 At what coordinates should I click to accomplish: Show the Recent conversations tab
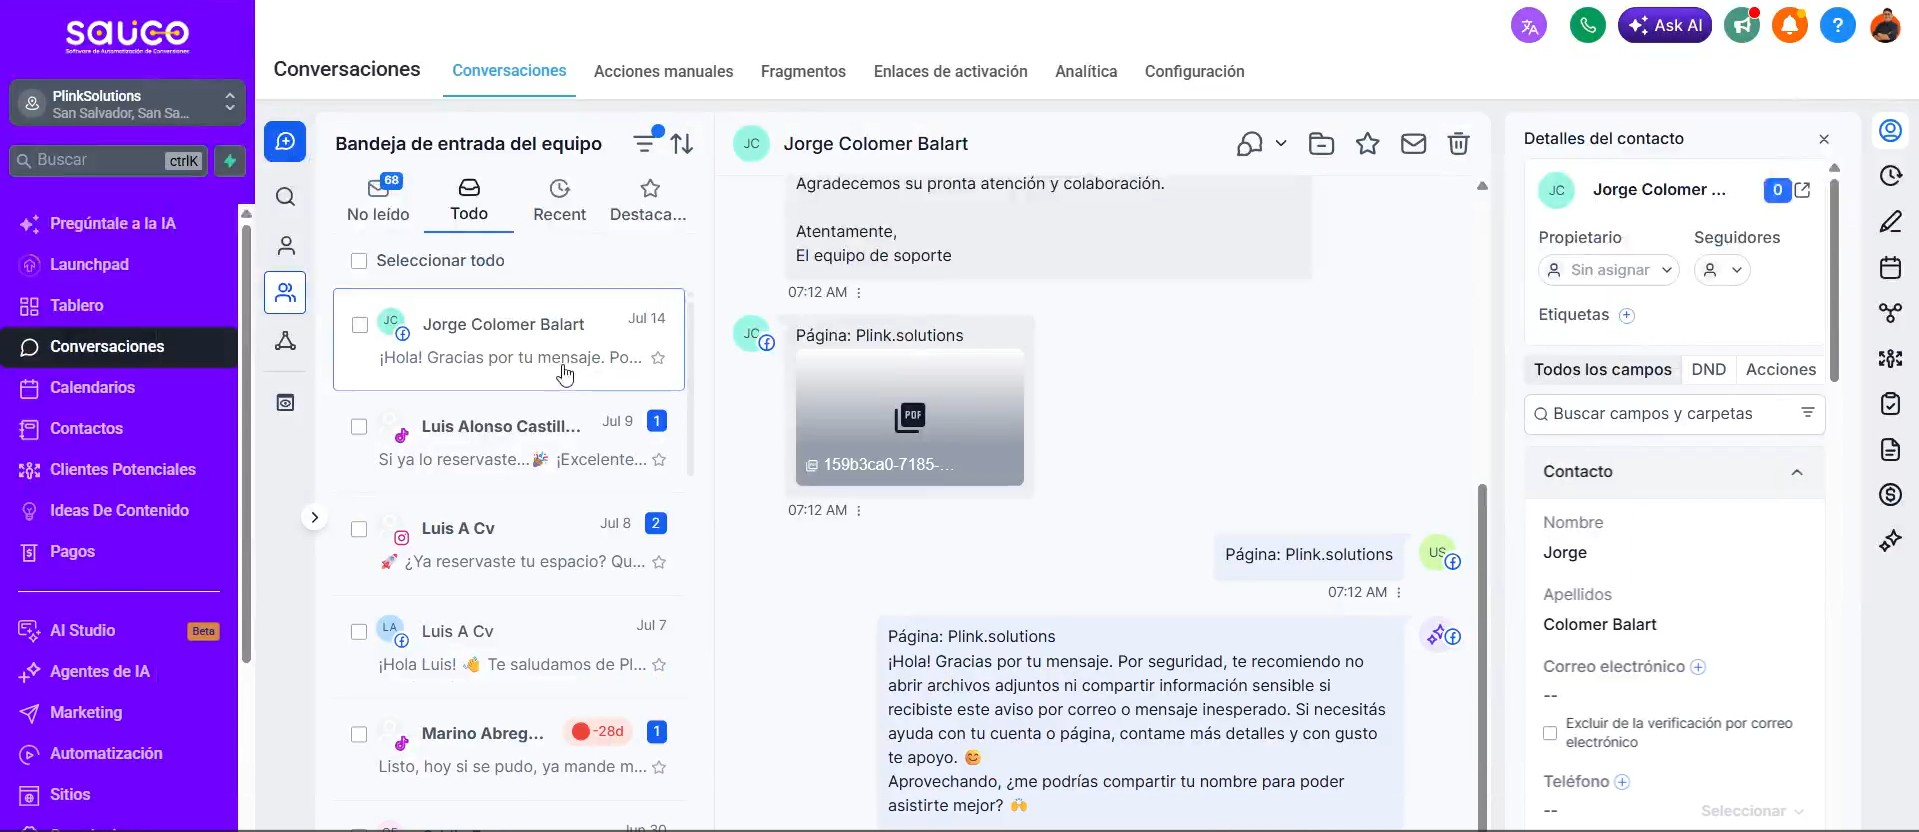(559, 201)
